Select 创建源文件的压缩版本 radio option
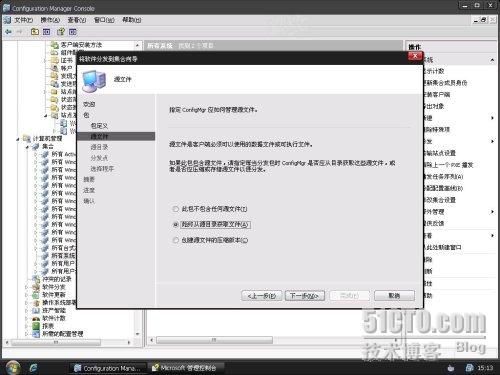The image size is (500, 375). (x=176, y=240)
